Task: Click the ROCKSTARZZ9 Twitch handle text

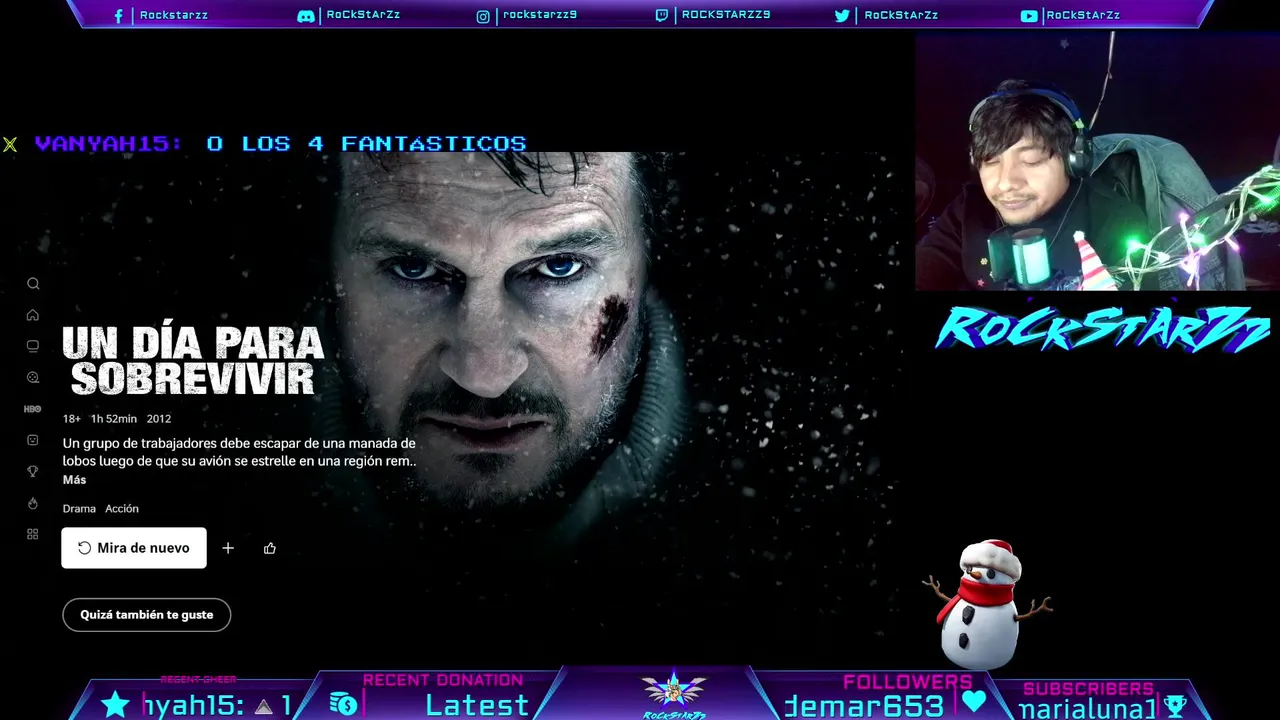Action: 726,16
